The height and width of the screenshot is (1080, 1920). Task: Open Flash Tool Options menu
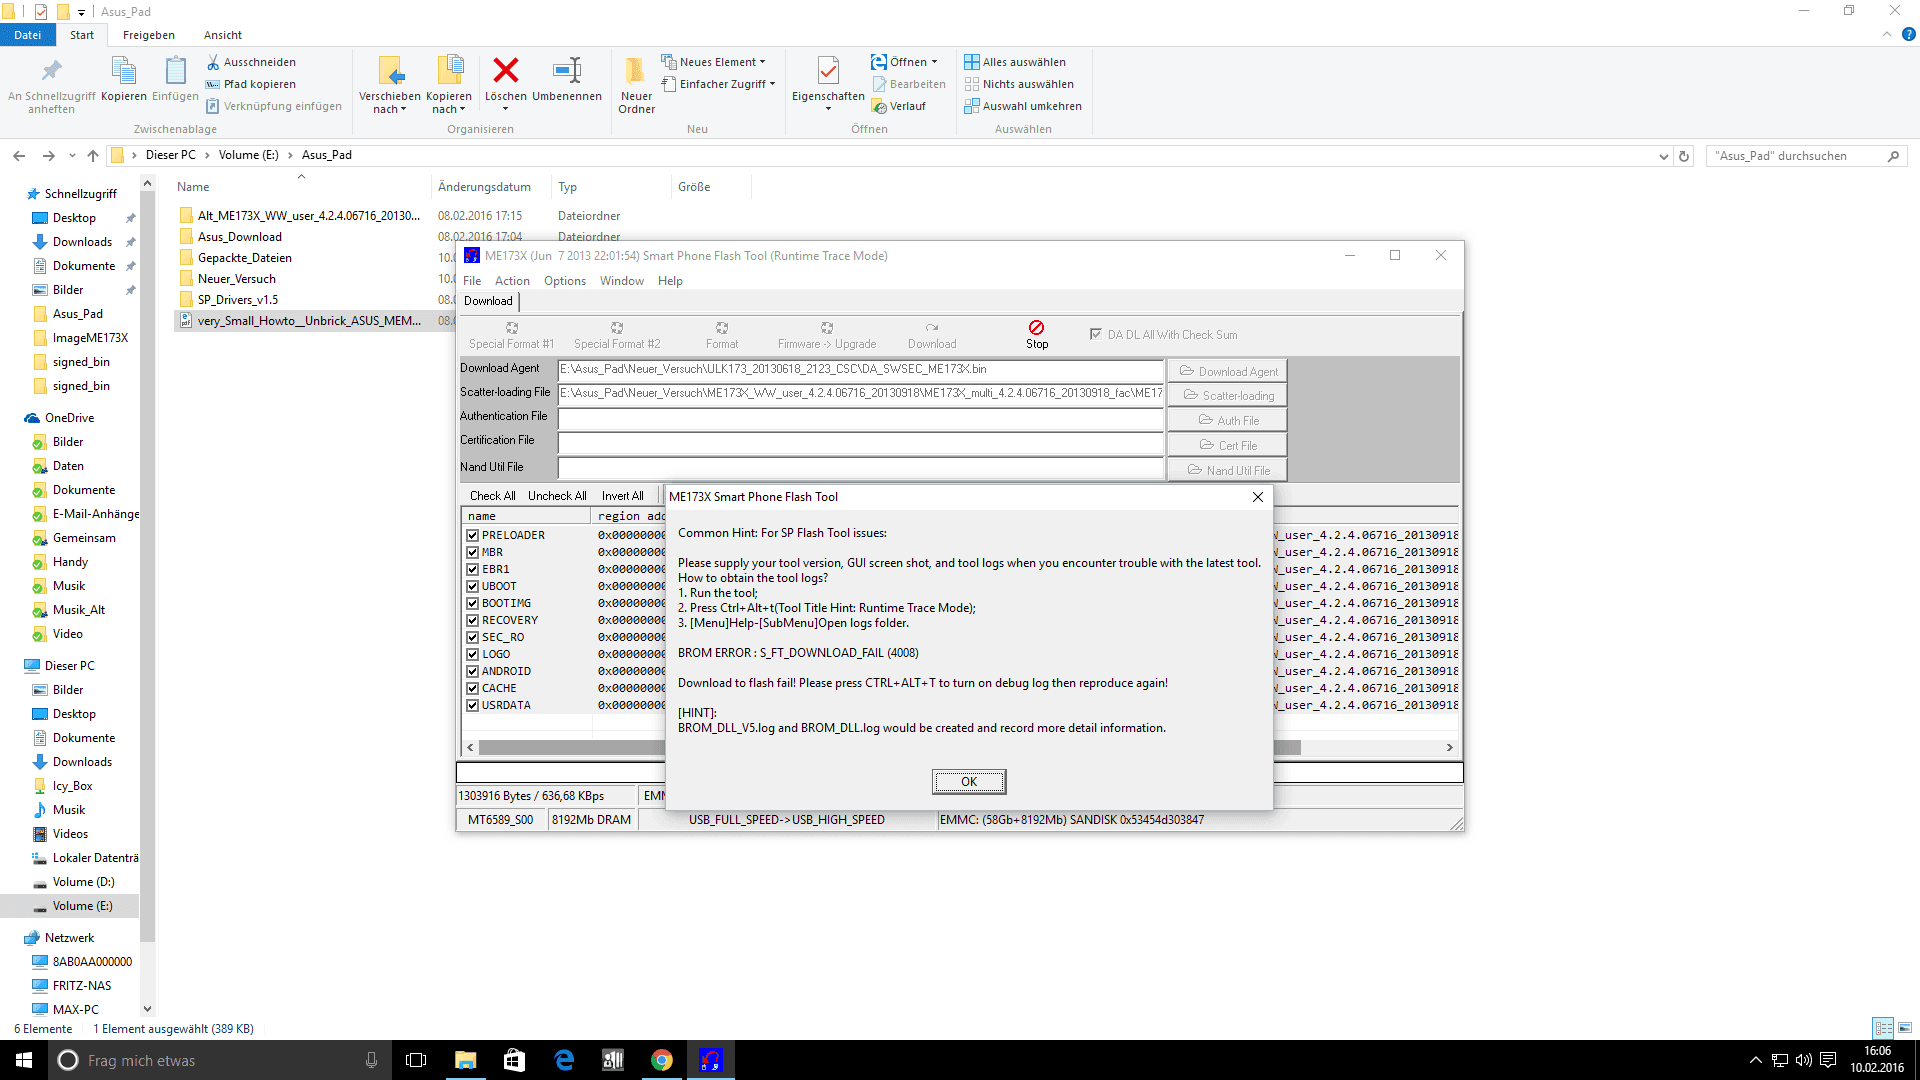[565, 281]
